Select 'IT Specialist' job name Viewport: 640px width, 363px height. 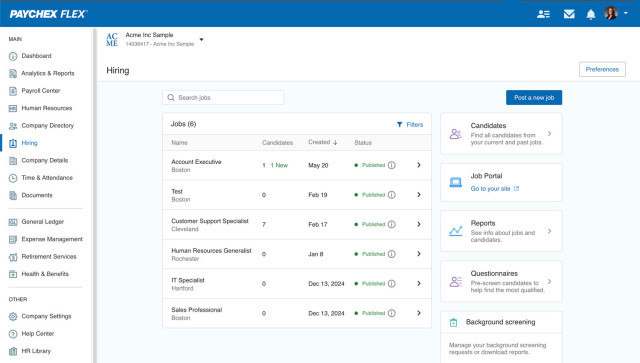188,280
